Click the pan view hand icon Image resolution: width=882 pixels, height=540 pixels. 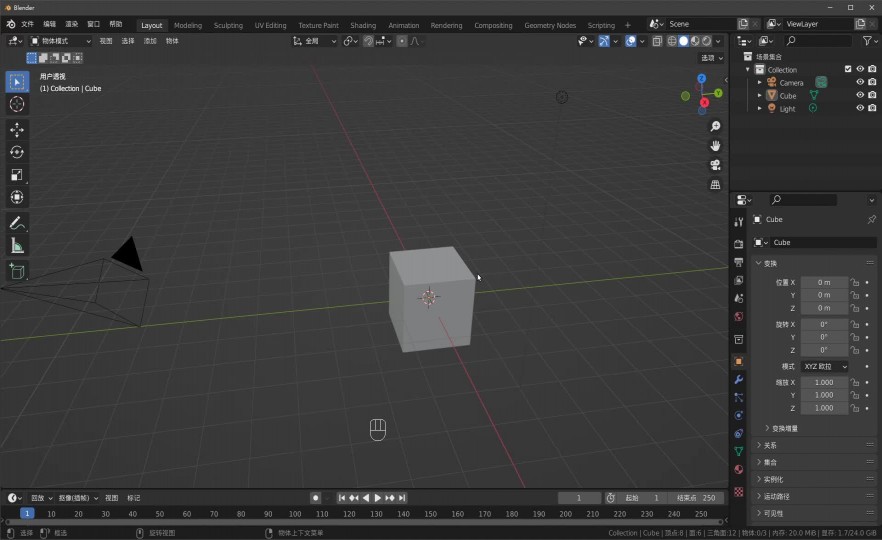coord(715,146)
